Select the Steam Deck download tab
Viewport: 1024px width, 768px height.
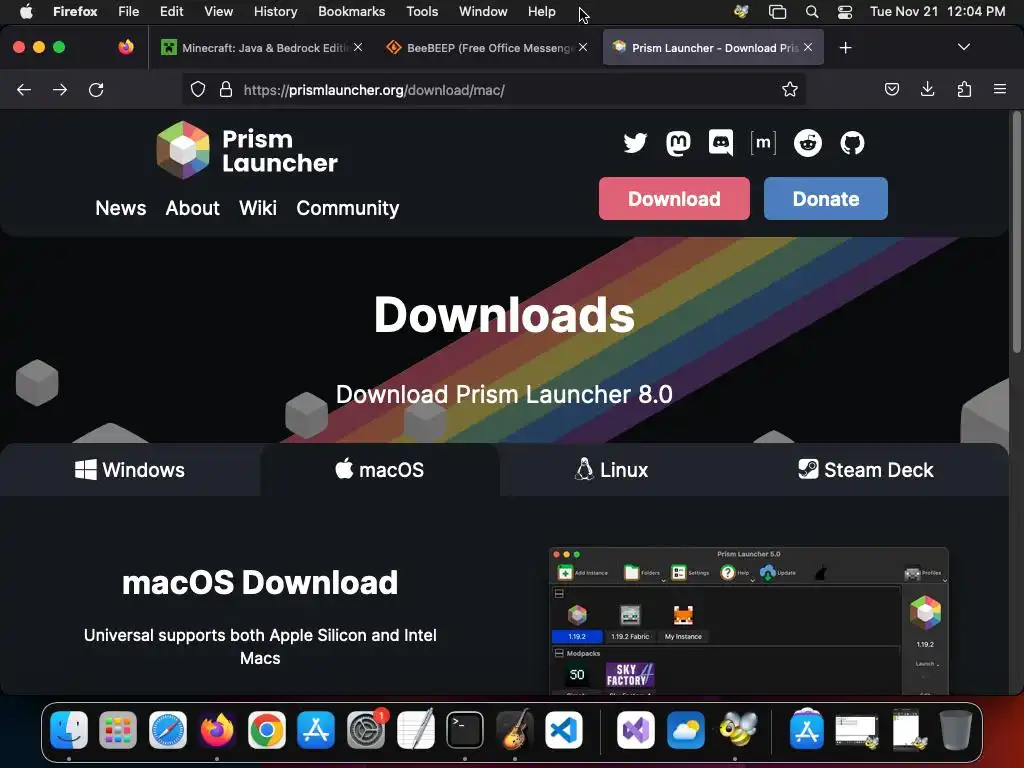tap(866, 470)
